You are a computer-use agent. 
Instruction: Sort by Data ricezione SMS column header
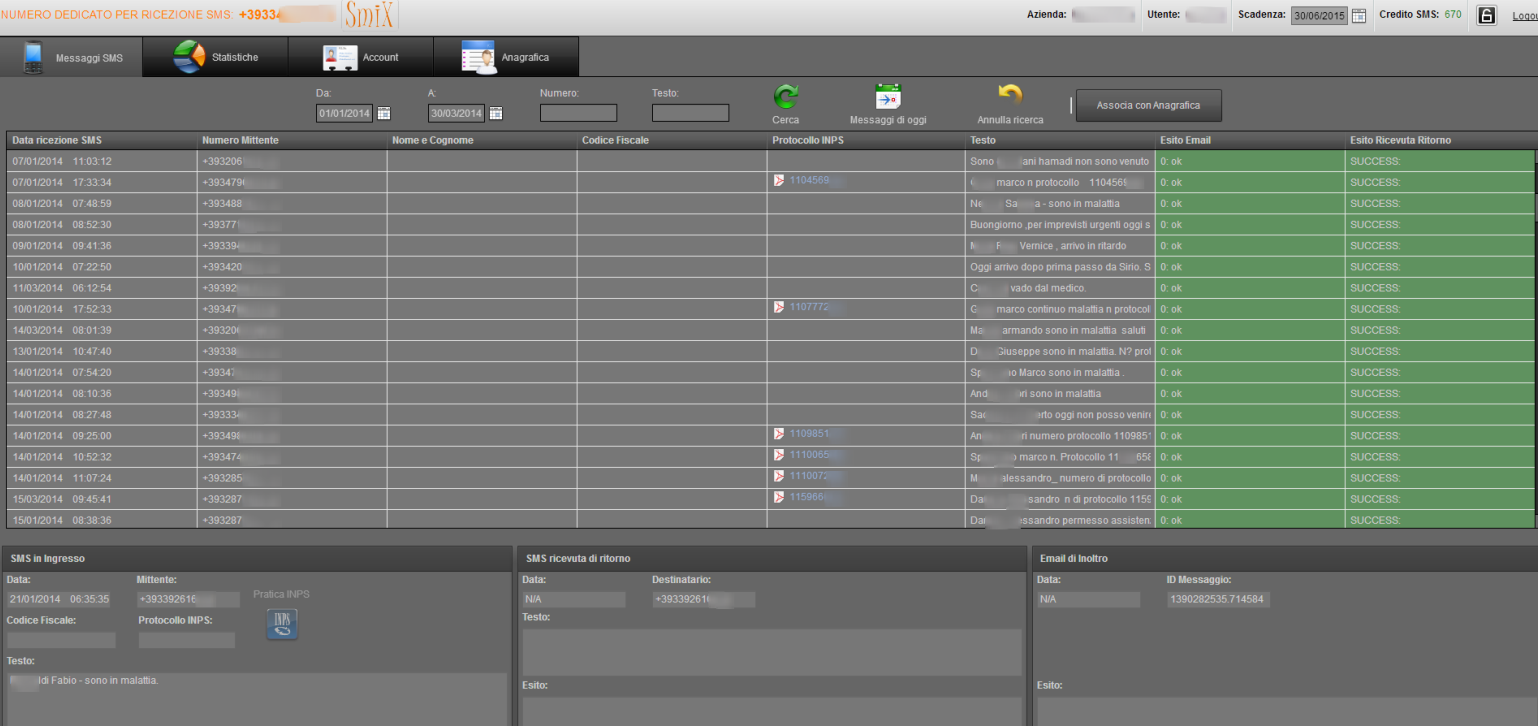coord(57,140)
